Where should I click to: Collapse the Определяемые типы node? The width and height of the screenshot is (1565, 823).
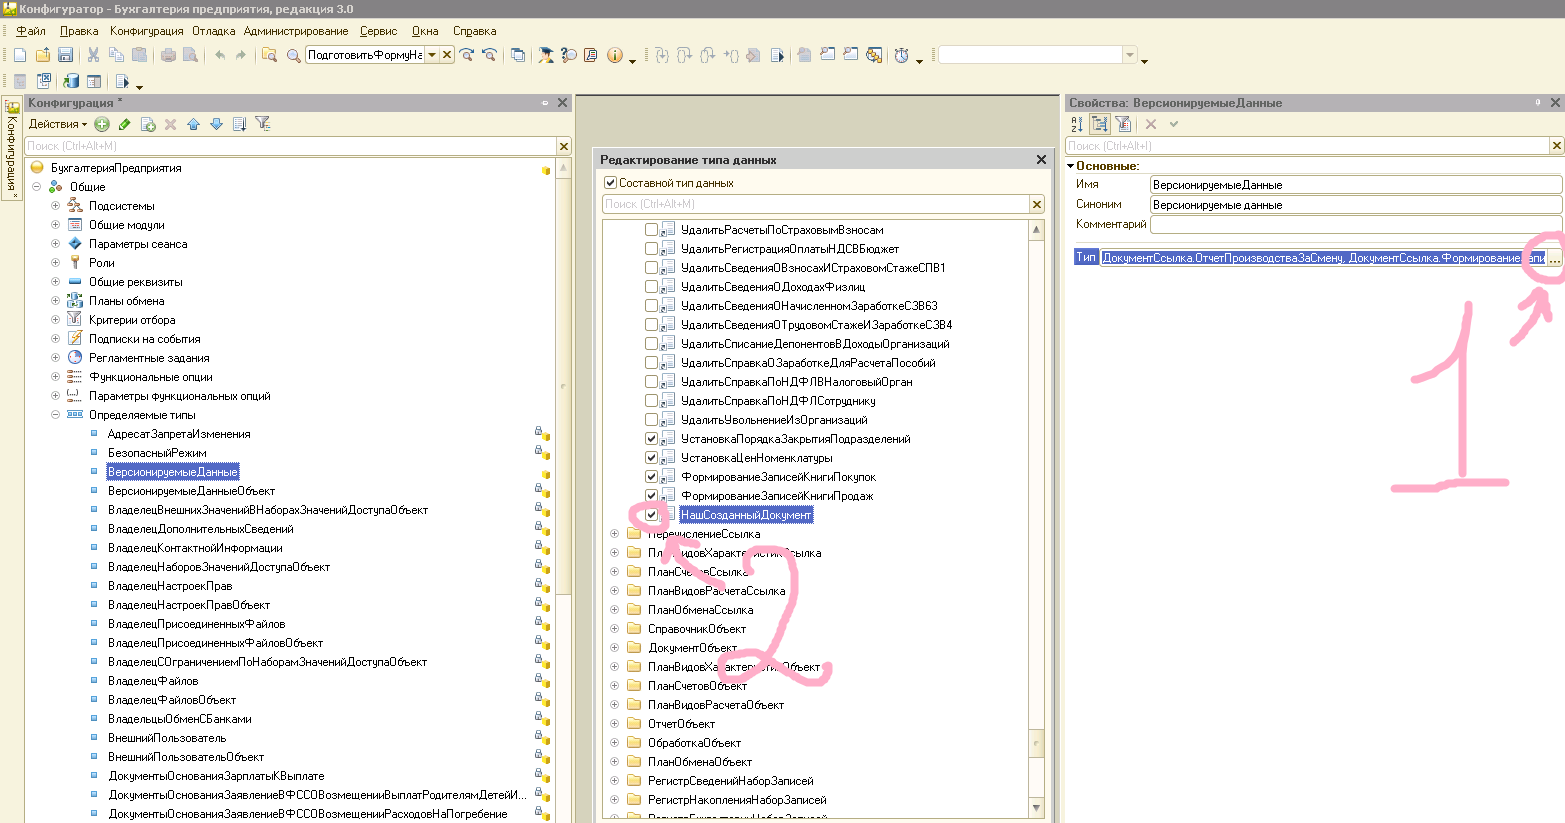point(55,415)
